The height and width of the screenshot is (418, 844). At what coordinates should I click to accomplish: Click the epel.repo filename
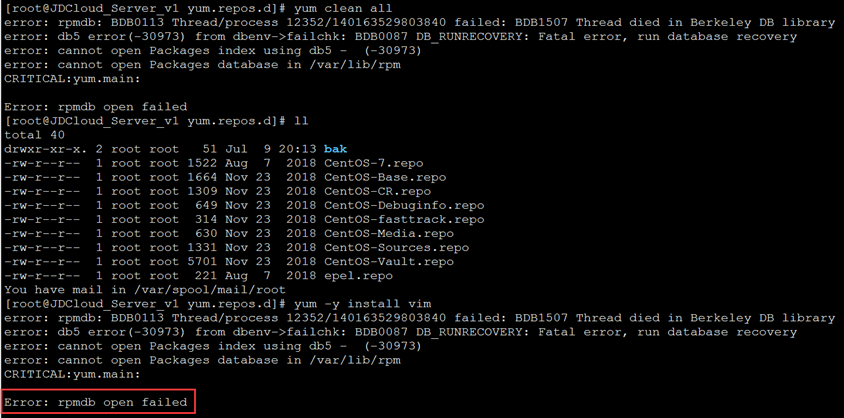pyautogui.click(x=358, y=275)
